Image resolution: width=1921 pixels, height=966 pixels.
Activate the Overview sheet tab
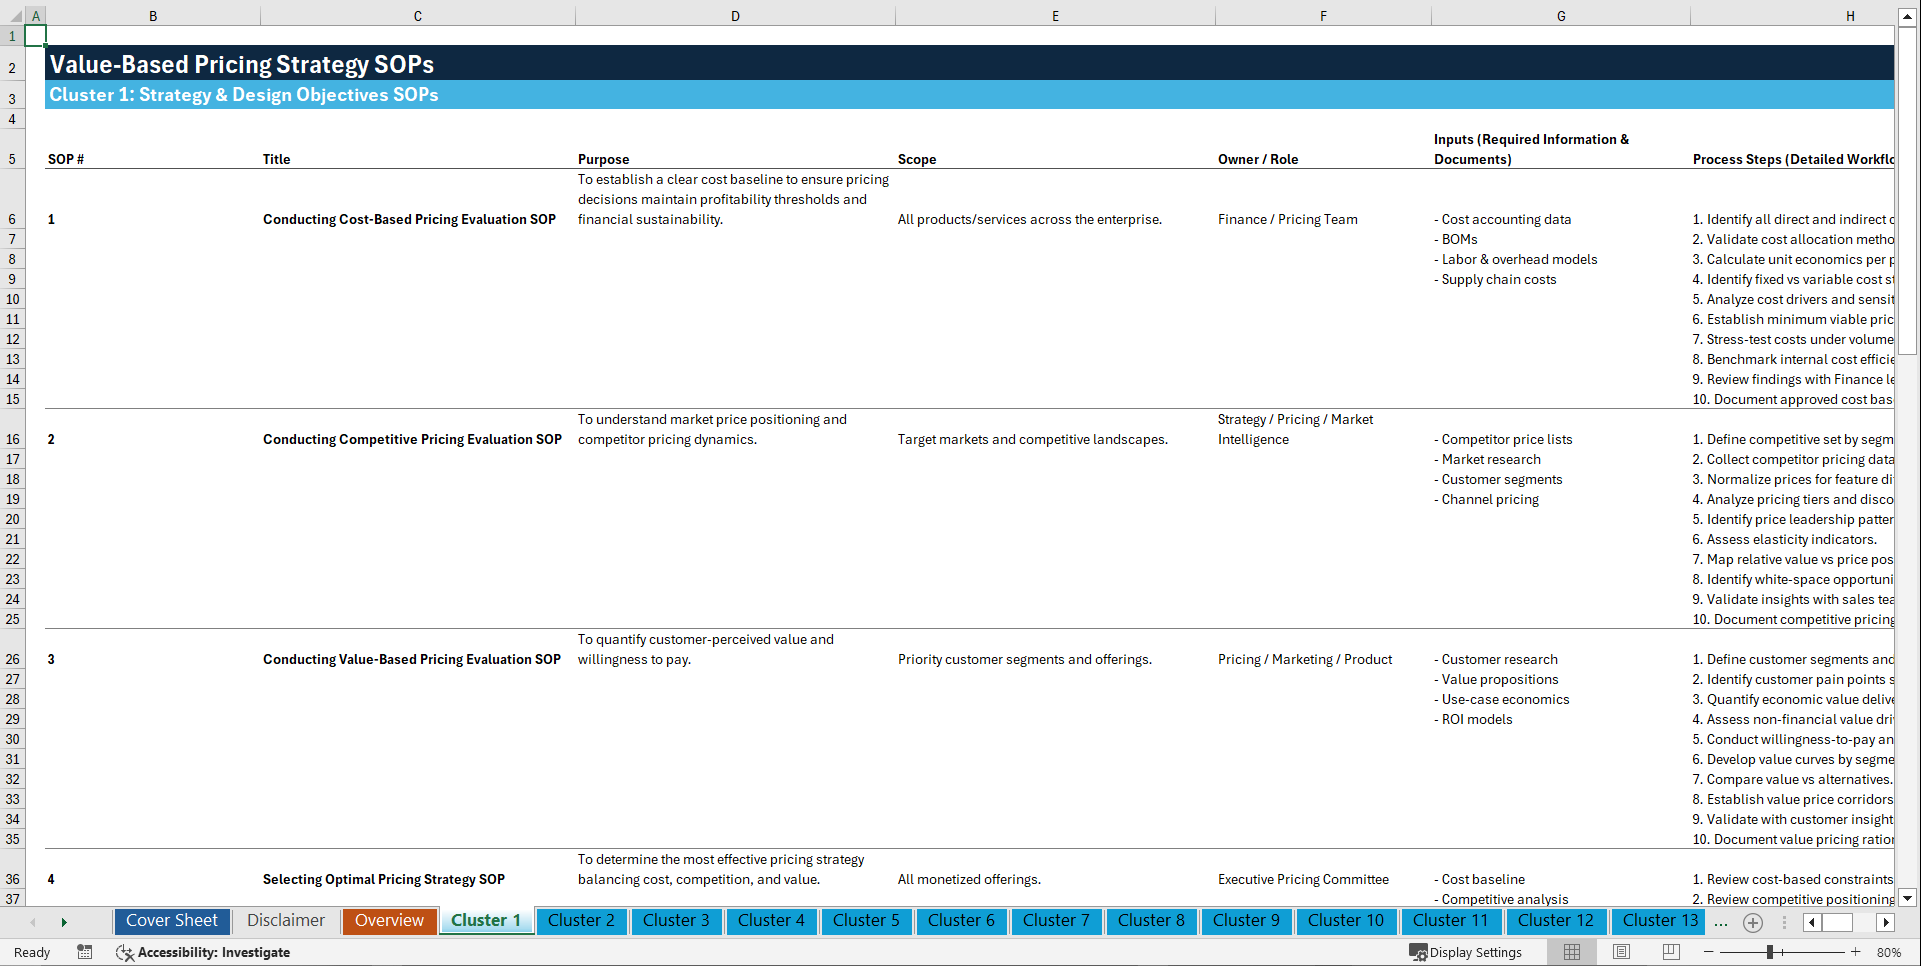coord(389,921)
